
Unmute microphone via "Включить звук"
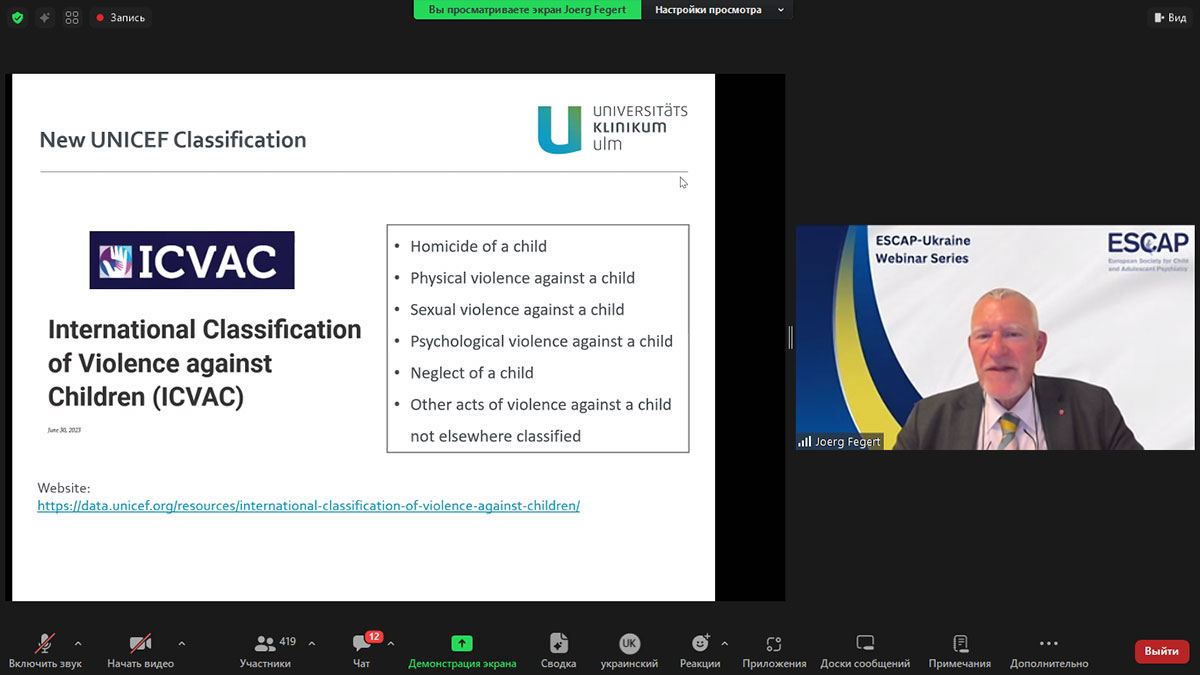pos(45,651)
